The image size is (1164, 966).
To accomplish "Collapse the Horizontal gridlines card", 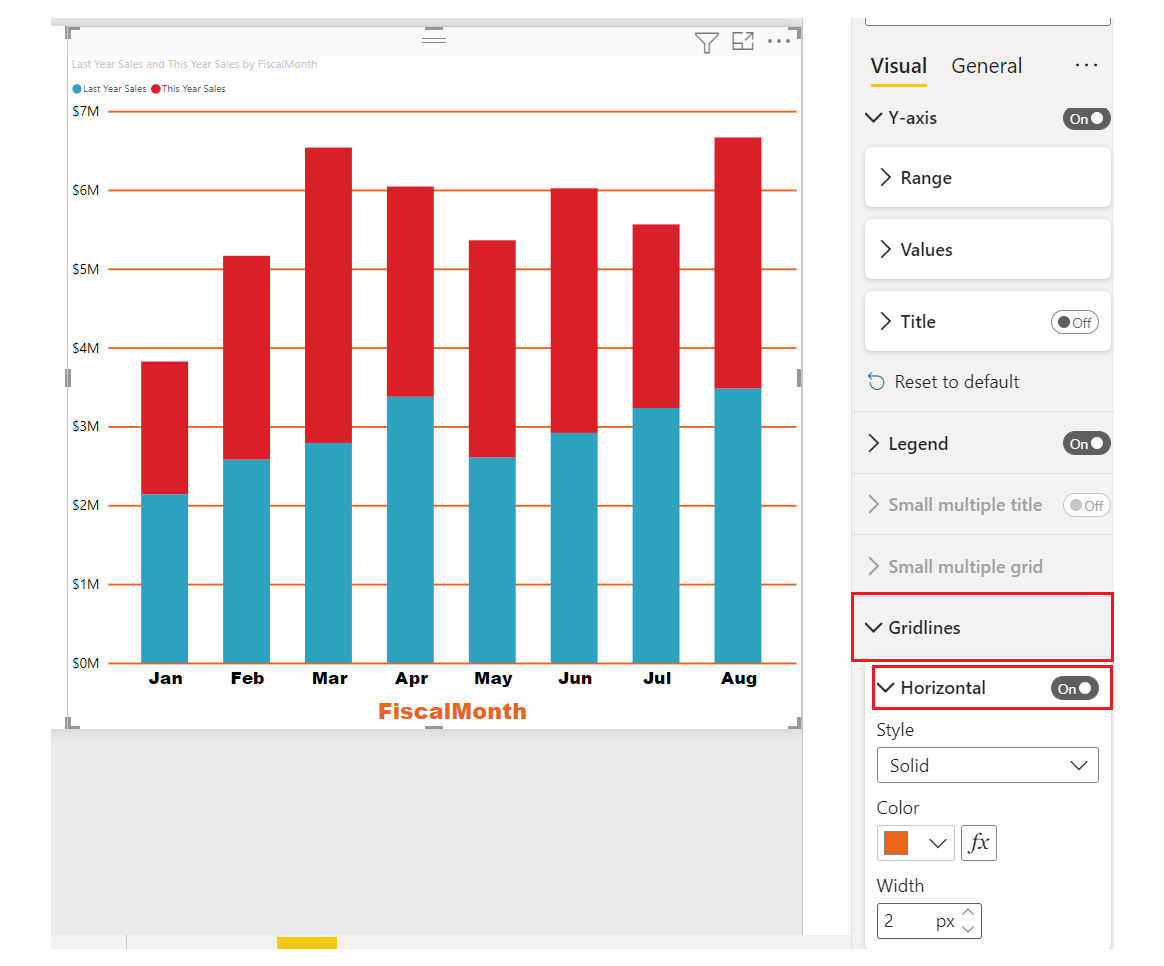I will point(886,688).
